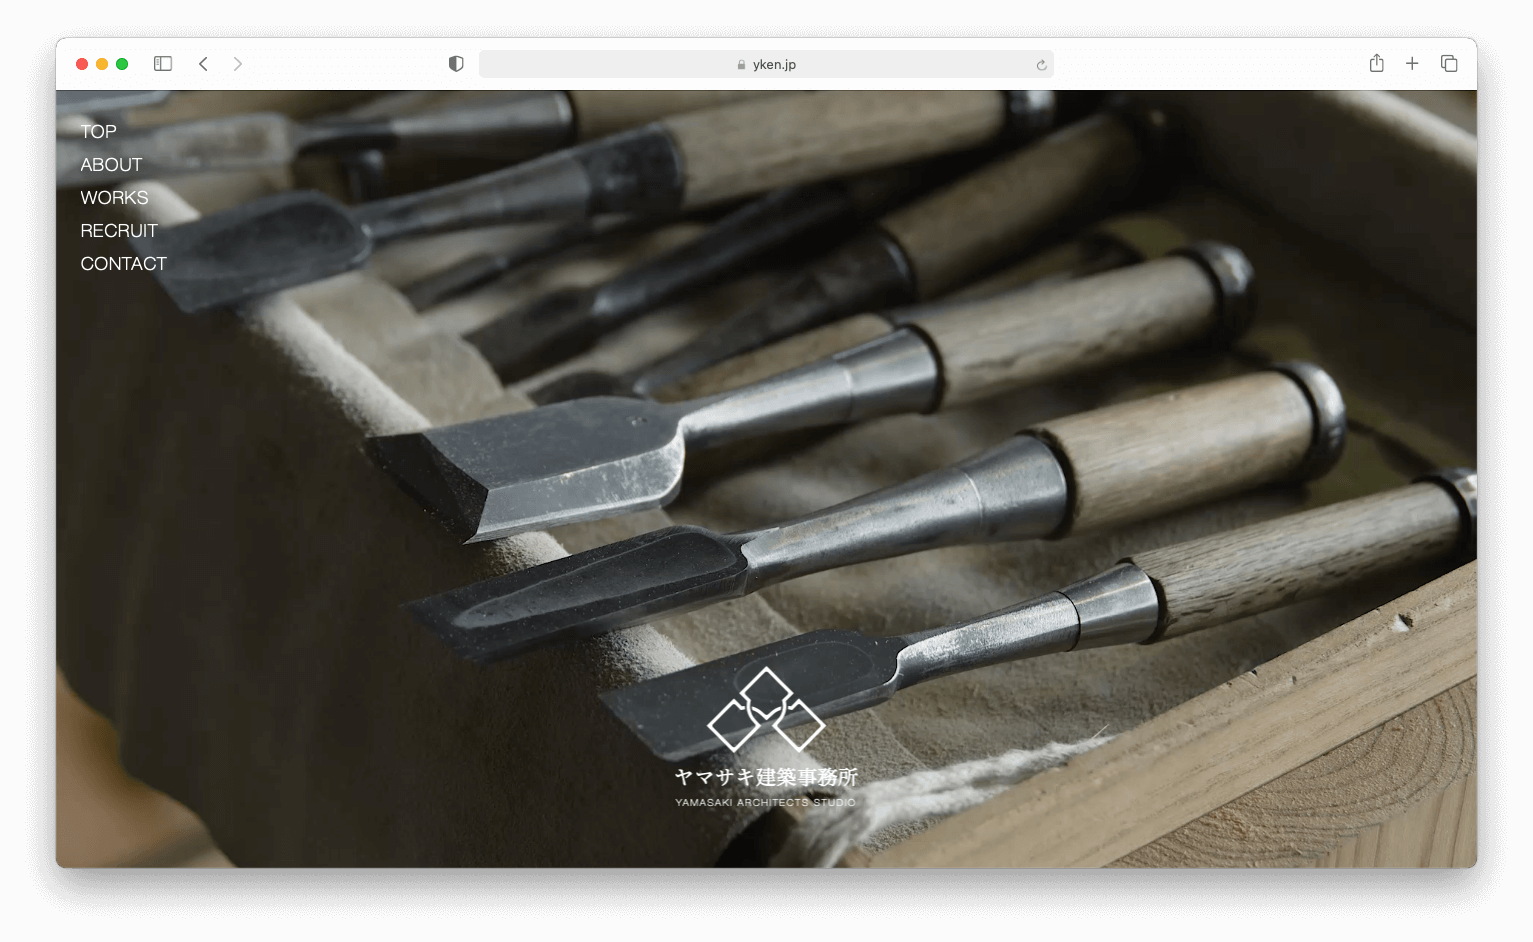Open the Share menu

click(1377, 64)
